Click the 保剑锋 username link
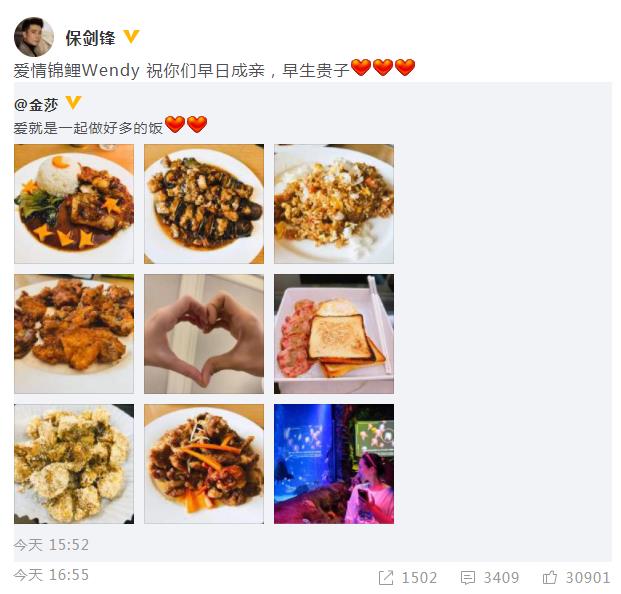621x594 pixels. click(90, 38)
